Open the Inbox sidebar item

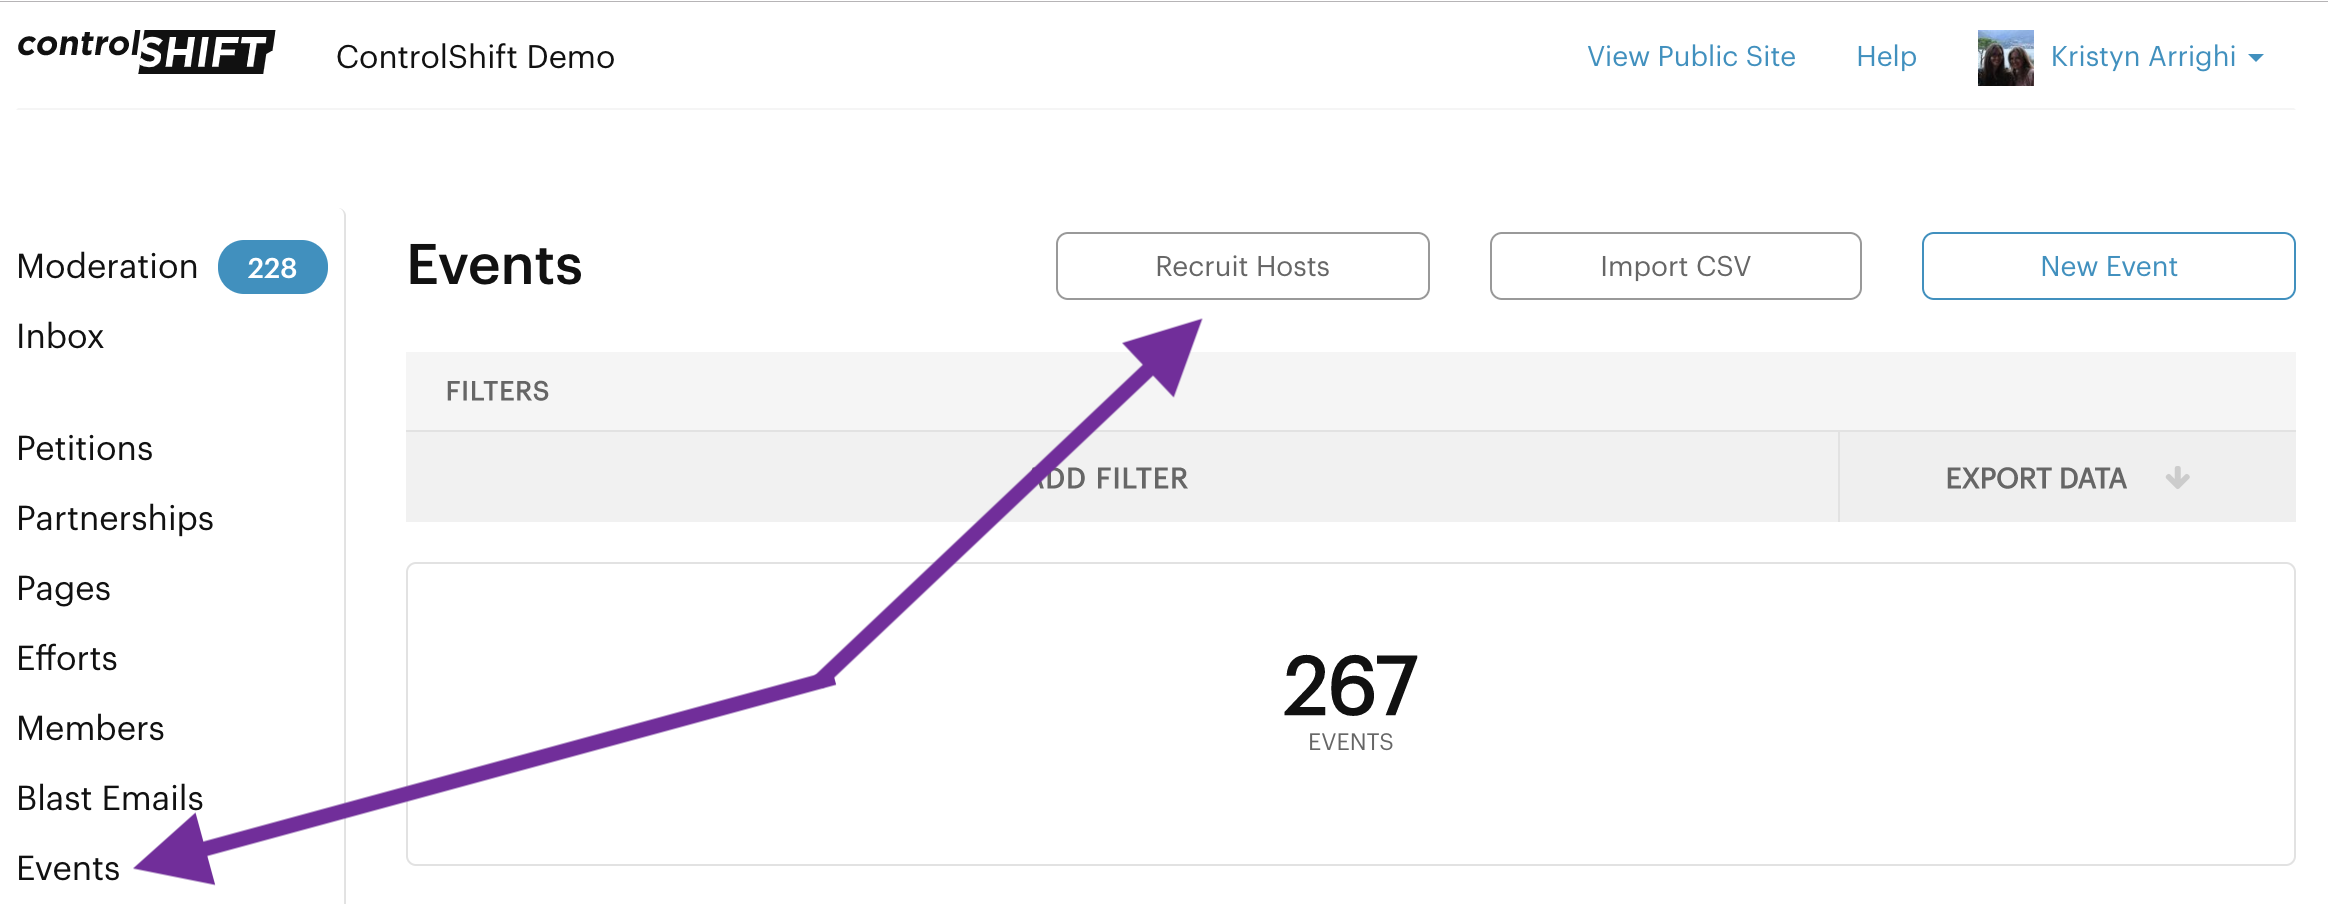coord(60,337)
